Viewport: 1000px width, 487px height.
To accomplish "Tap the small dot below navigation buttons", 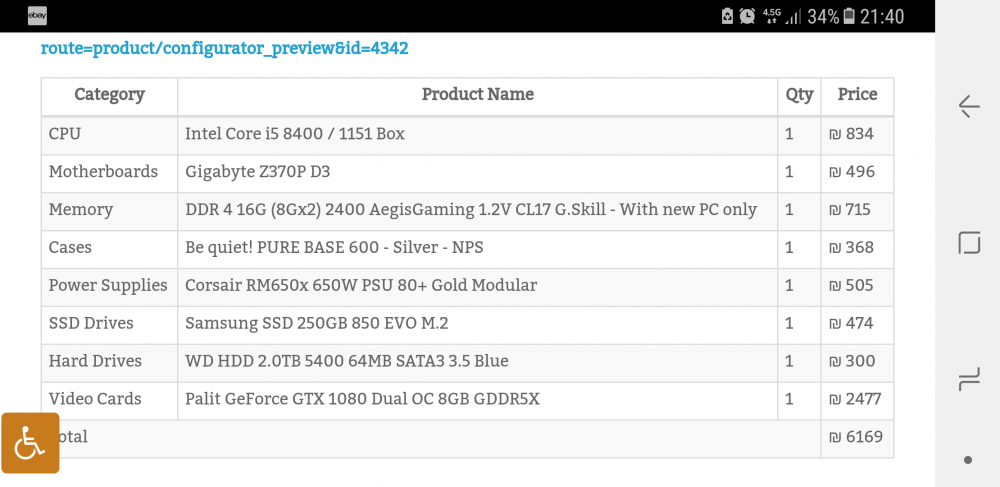I will 968,460.
